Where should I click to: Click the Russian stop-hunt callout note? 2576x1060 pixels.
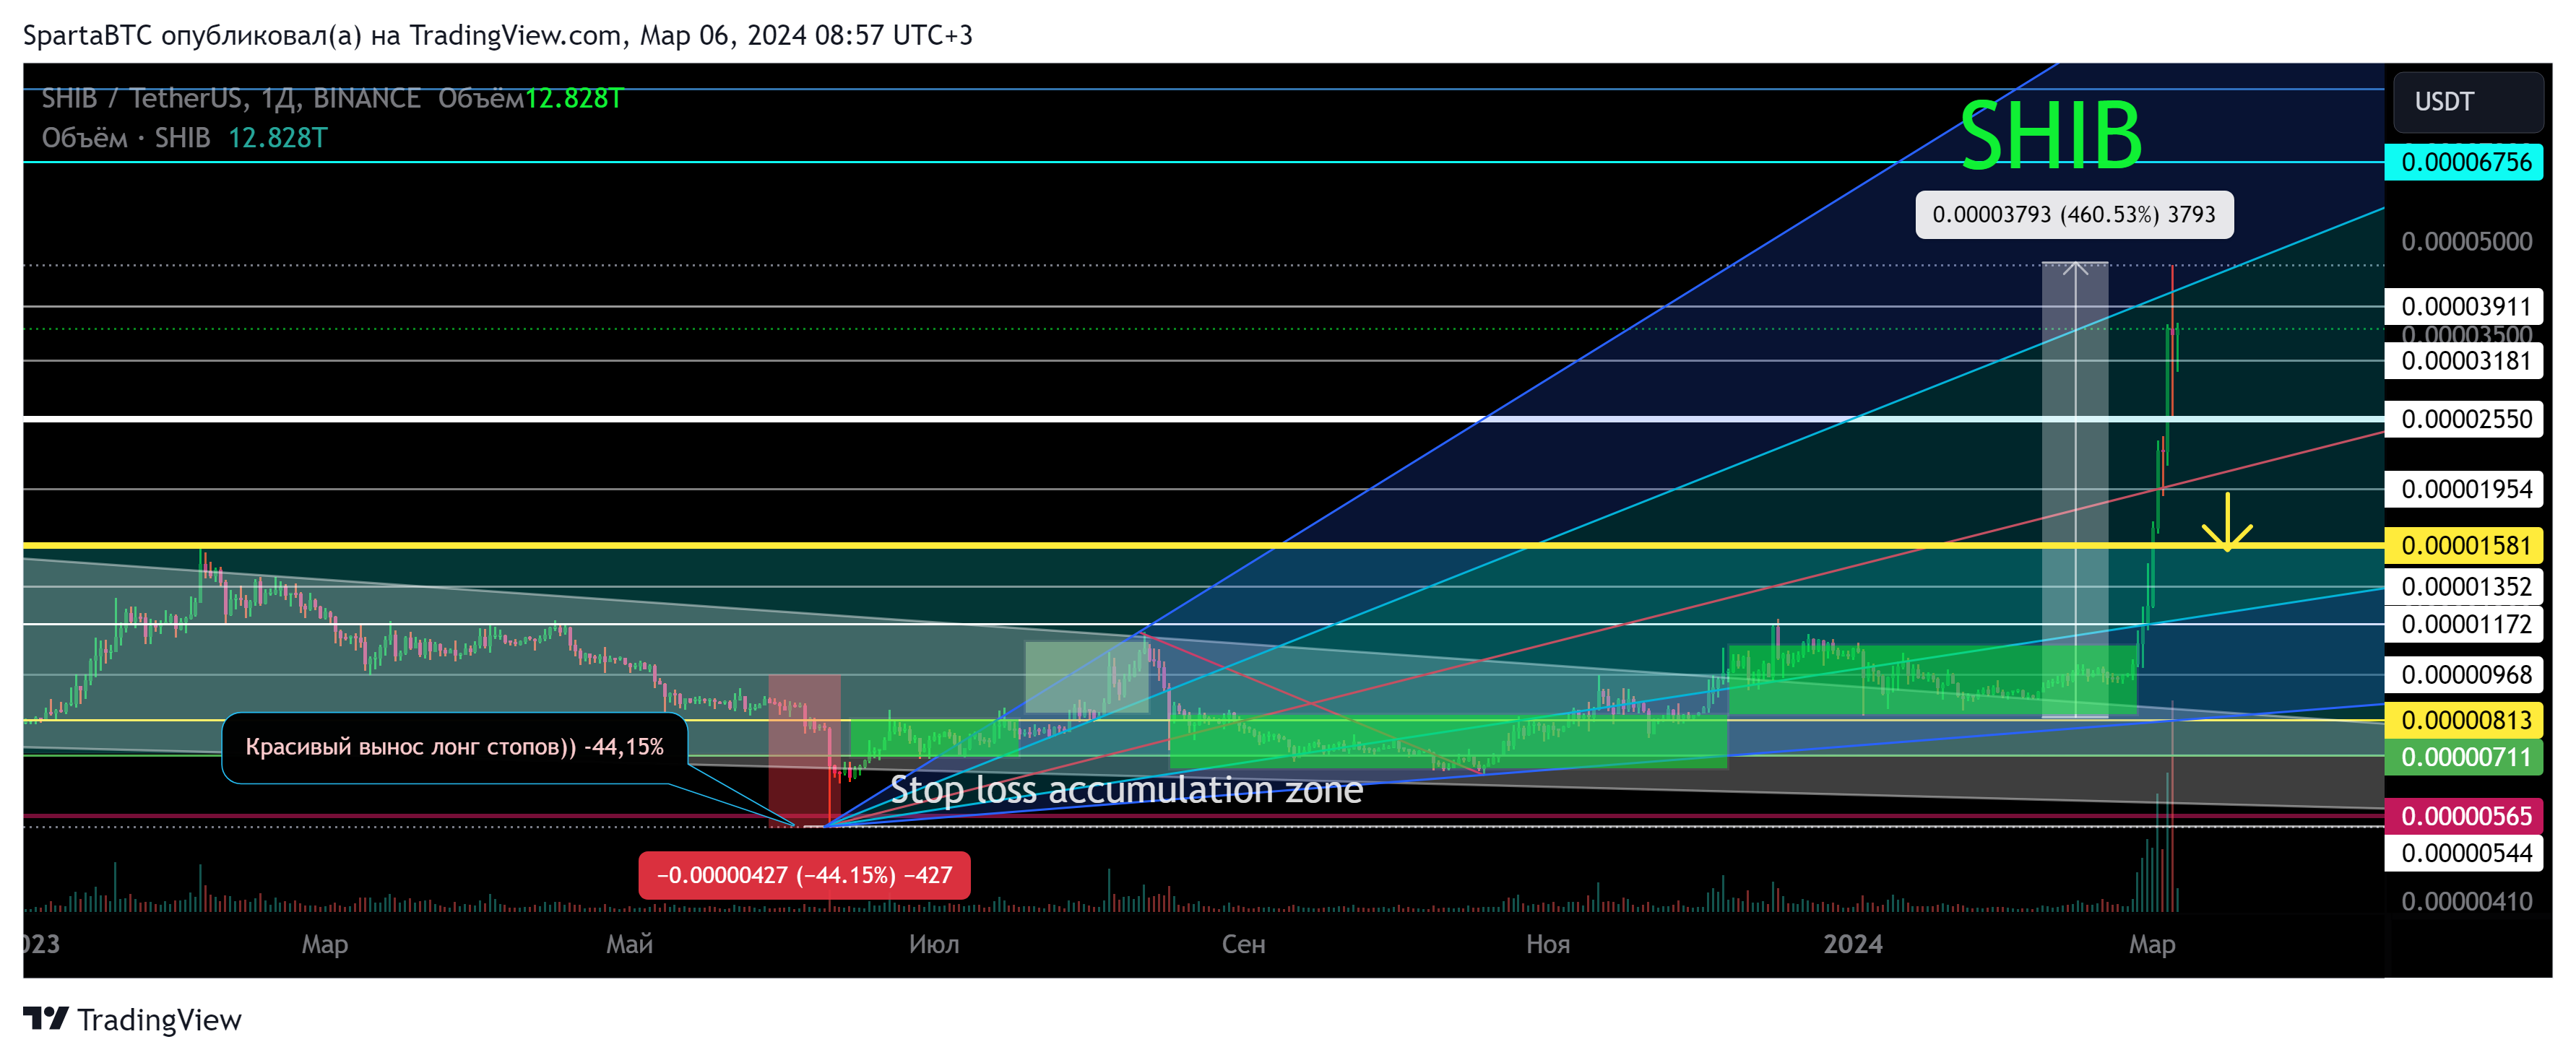tap(455, 747)
